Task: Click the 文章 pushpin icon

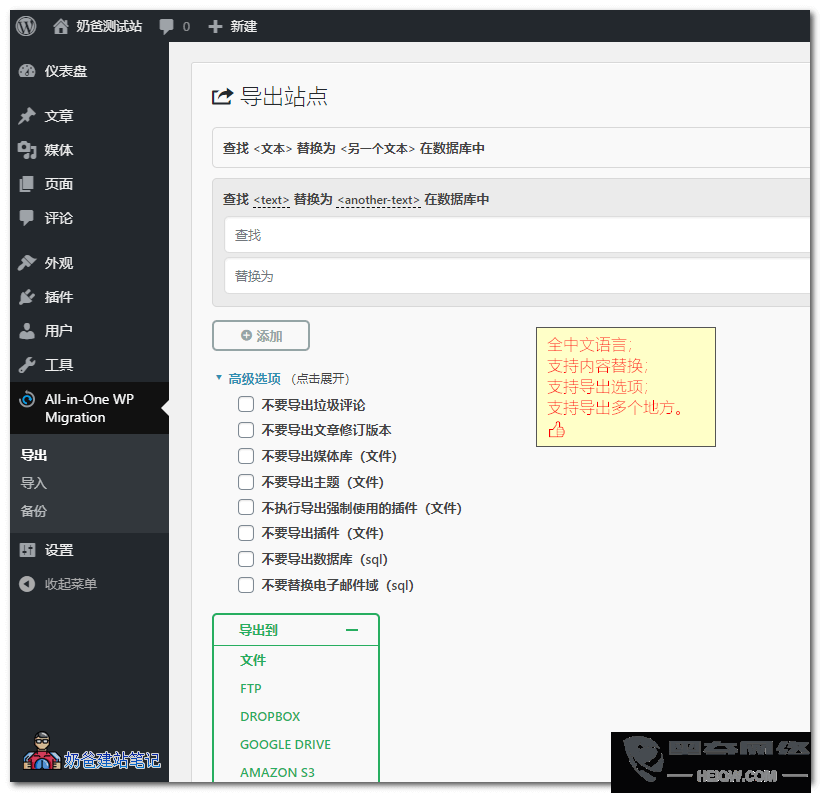Action: 27,116
